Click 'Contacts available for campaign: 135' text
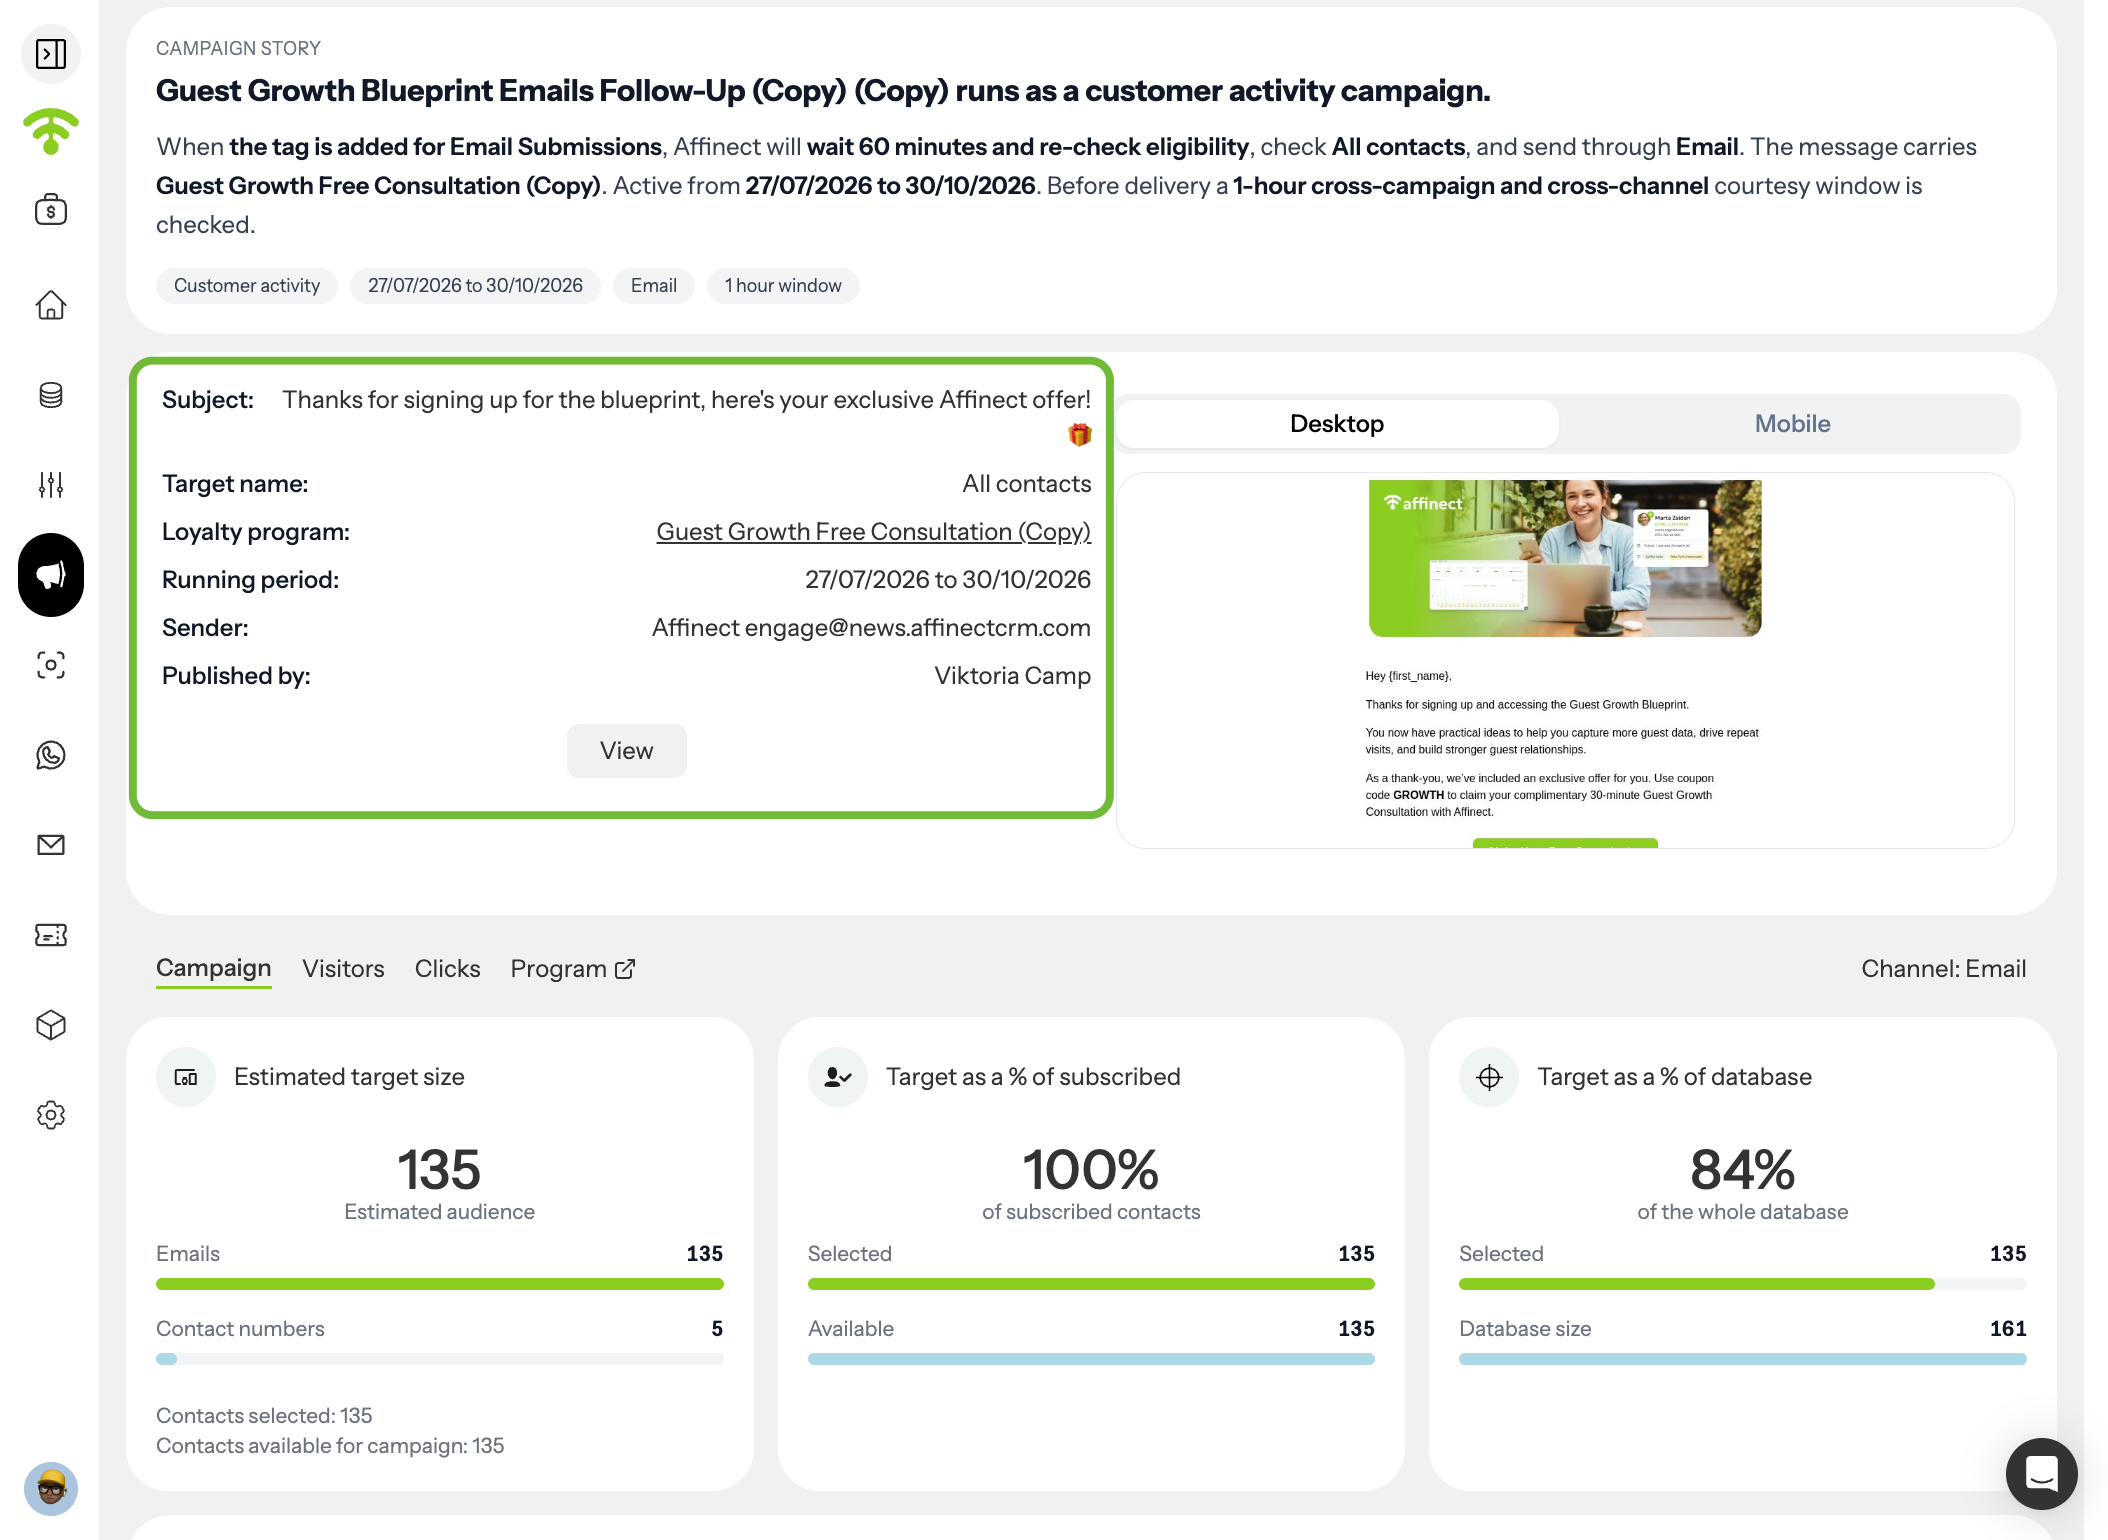Screen dimensions: 2108x1540 click(330, 1446)
